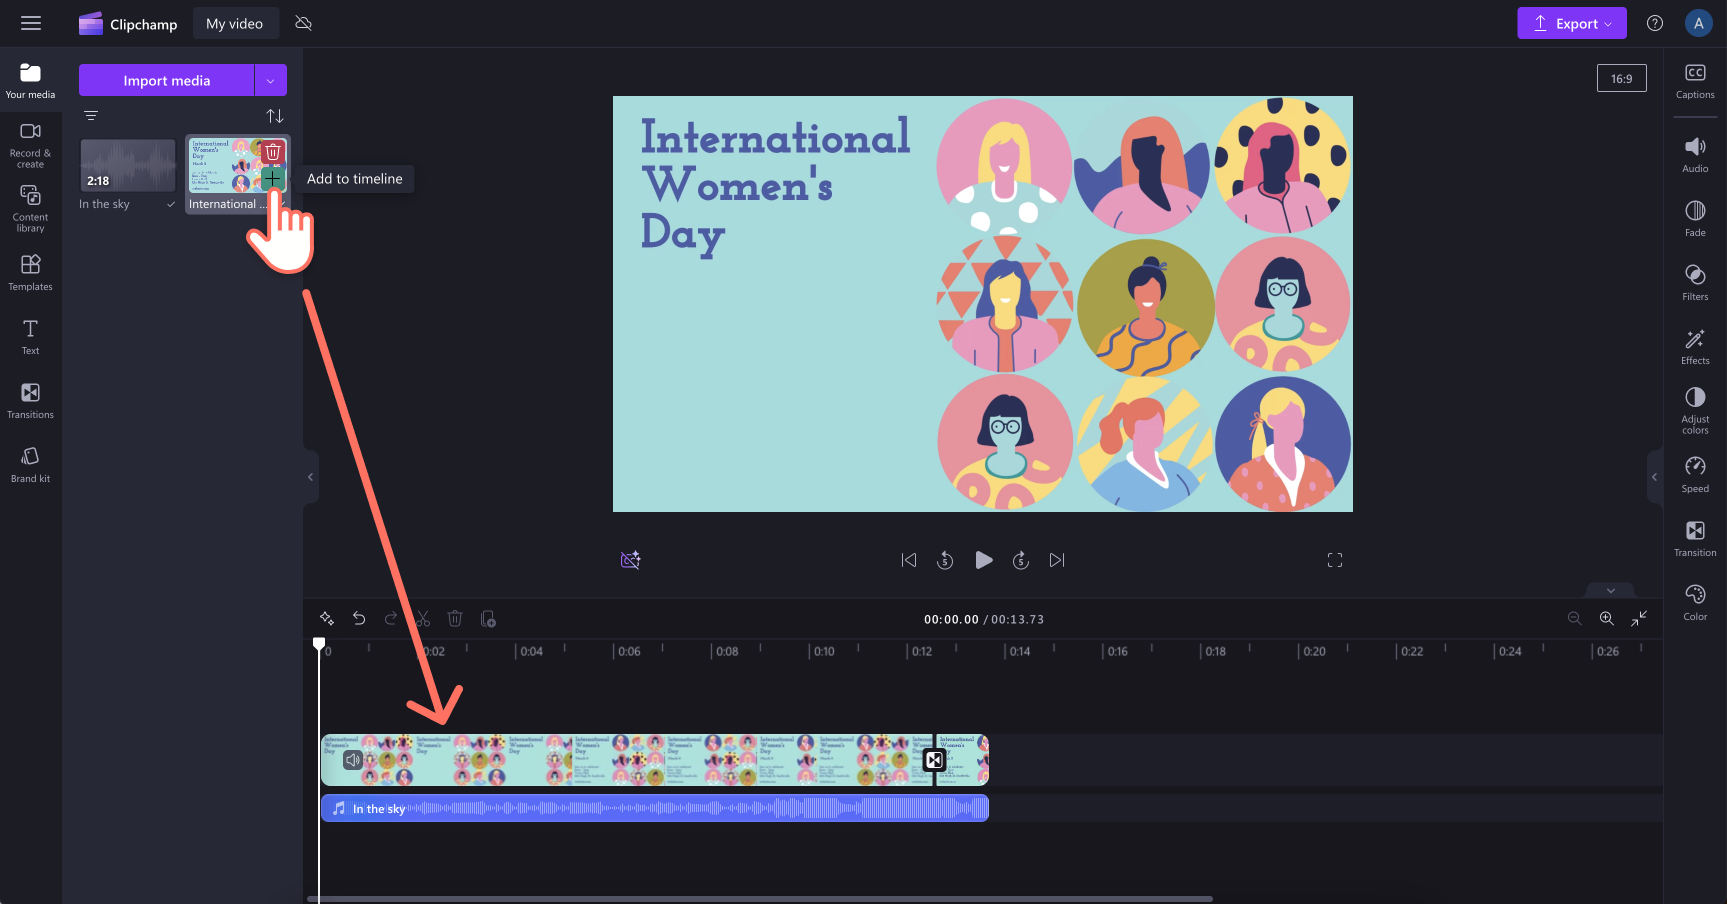1727x904 pixels.
Task: Open the Color panel
Action: point(1696,600)
